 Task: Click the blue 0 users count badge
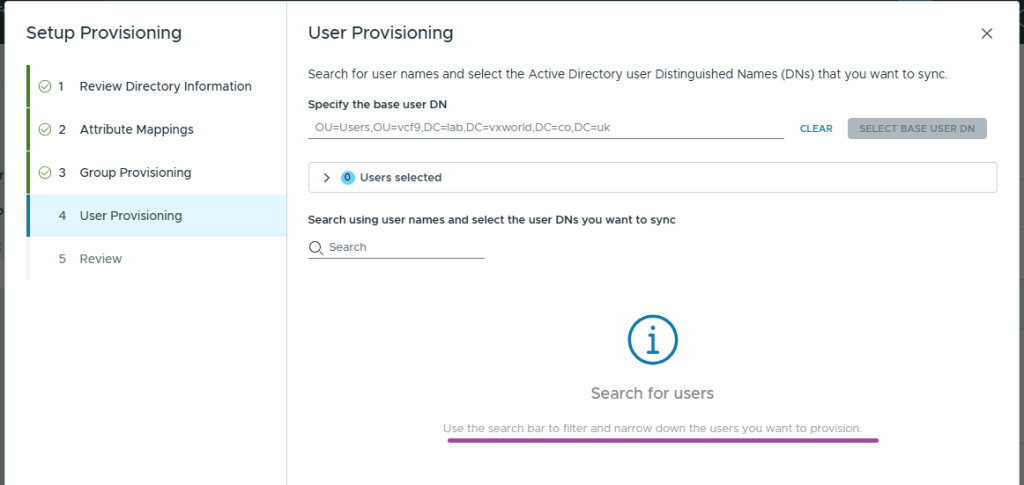[348, 177]
